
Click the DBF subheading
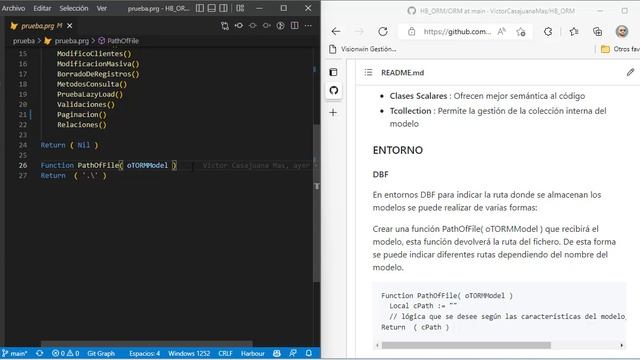click(x=380, y=175)
